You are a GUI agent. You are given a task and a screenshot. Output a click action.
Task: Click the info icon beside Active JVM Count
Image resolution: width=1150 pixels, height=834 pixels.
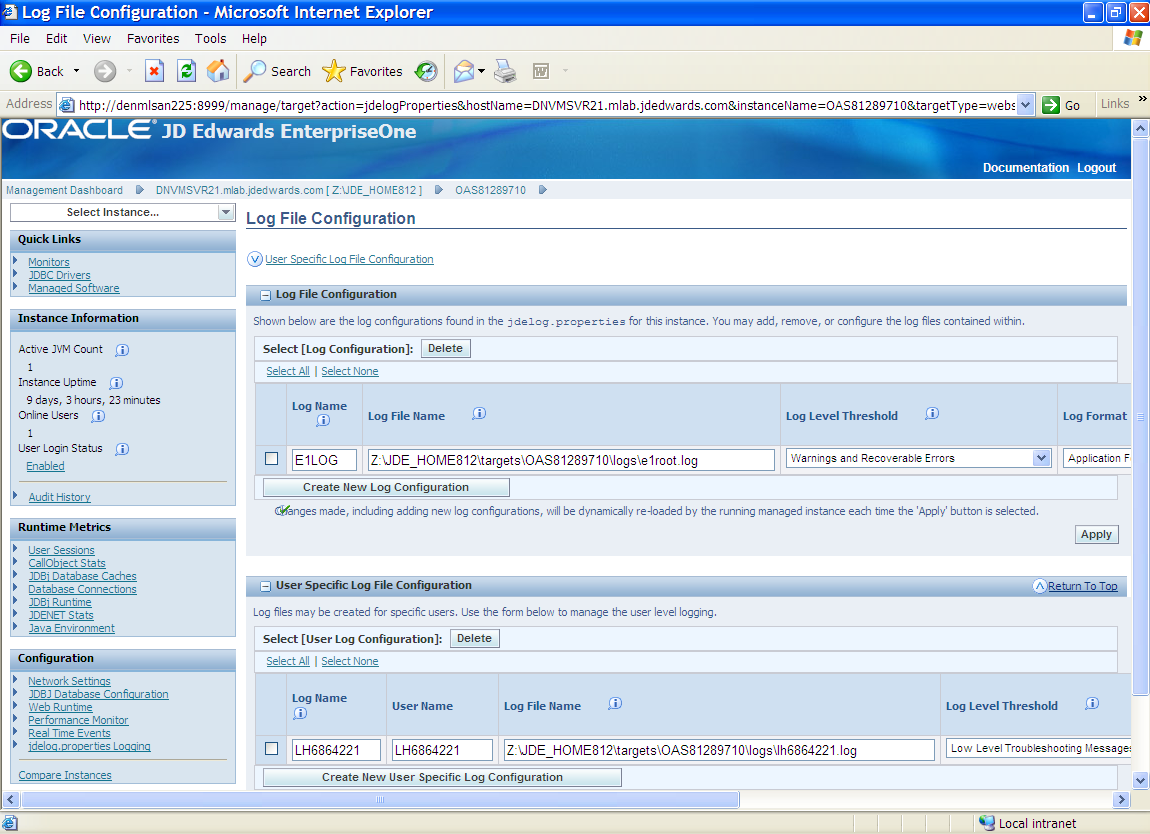pyautogui.click(x=122, y=350)
